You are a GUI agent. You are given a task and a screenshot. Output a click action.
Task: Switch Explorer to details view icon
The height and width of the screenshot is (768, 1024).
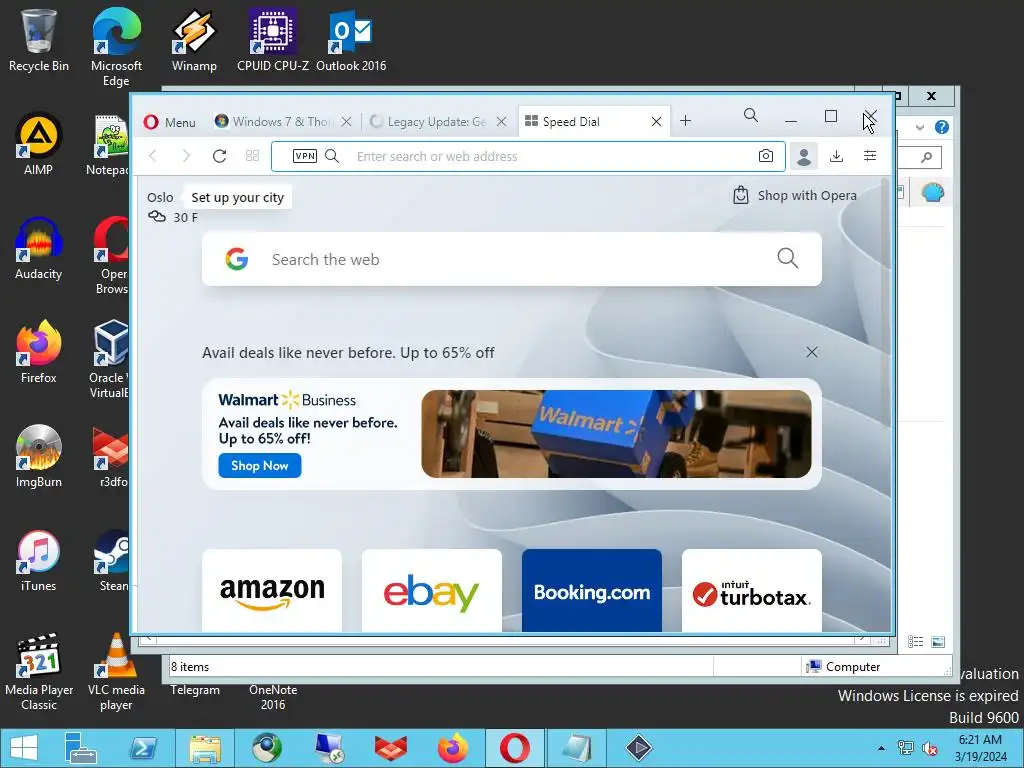pos(916,642)
